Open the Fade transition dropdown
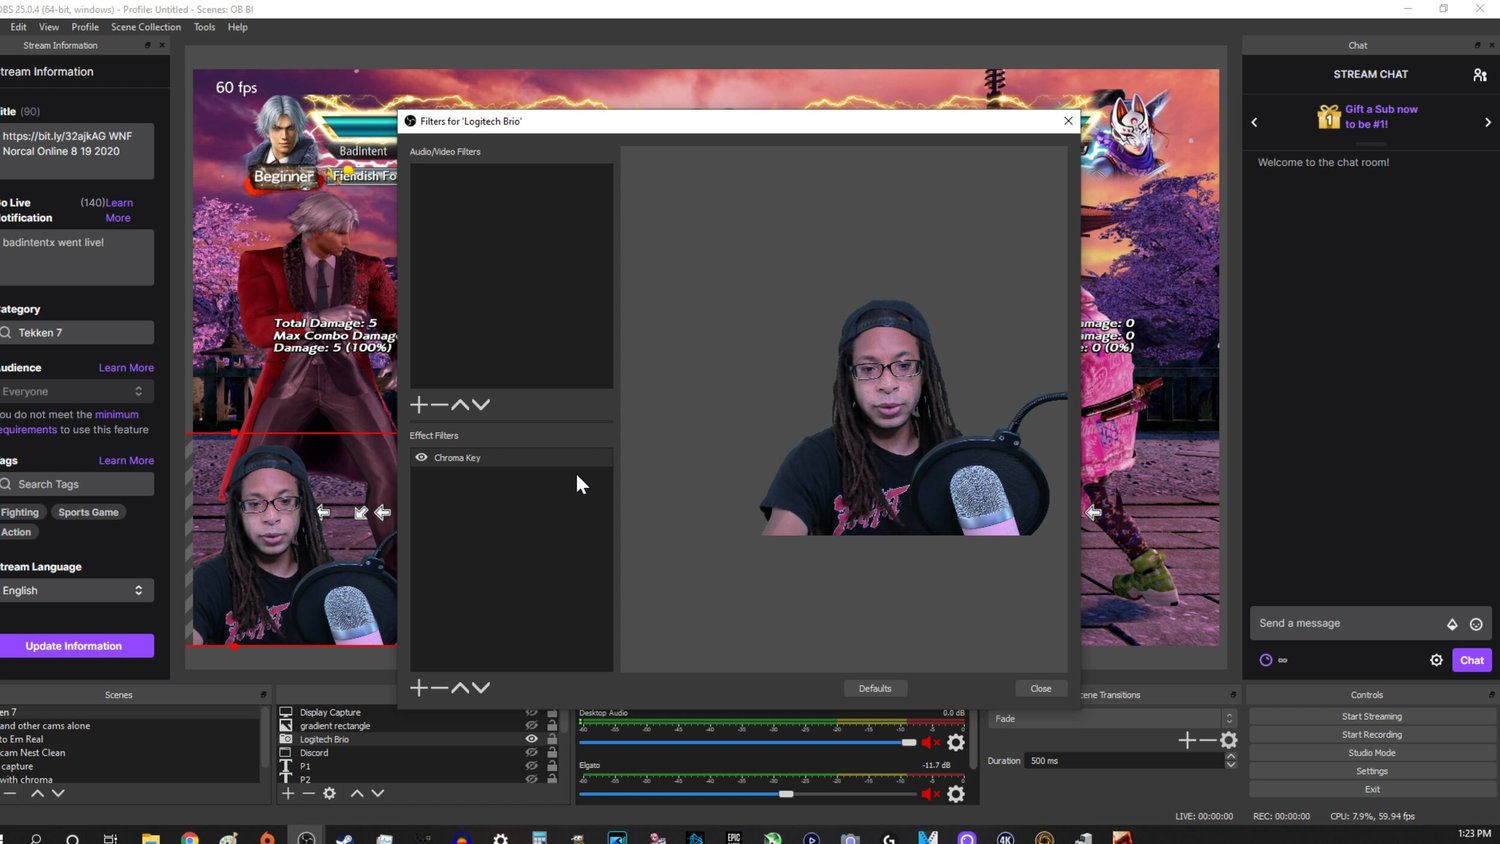Viewport: 1500px width, 844px height. pyautogui.click(x=1110, y=718)
